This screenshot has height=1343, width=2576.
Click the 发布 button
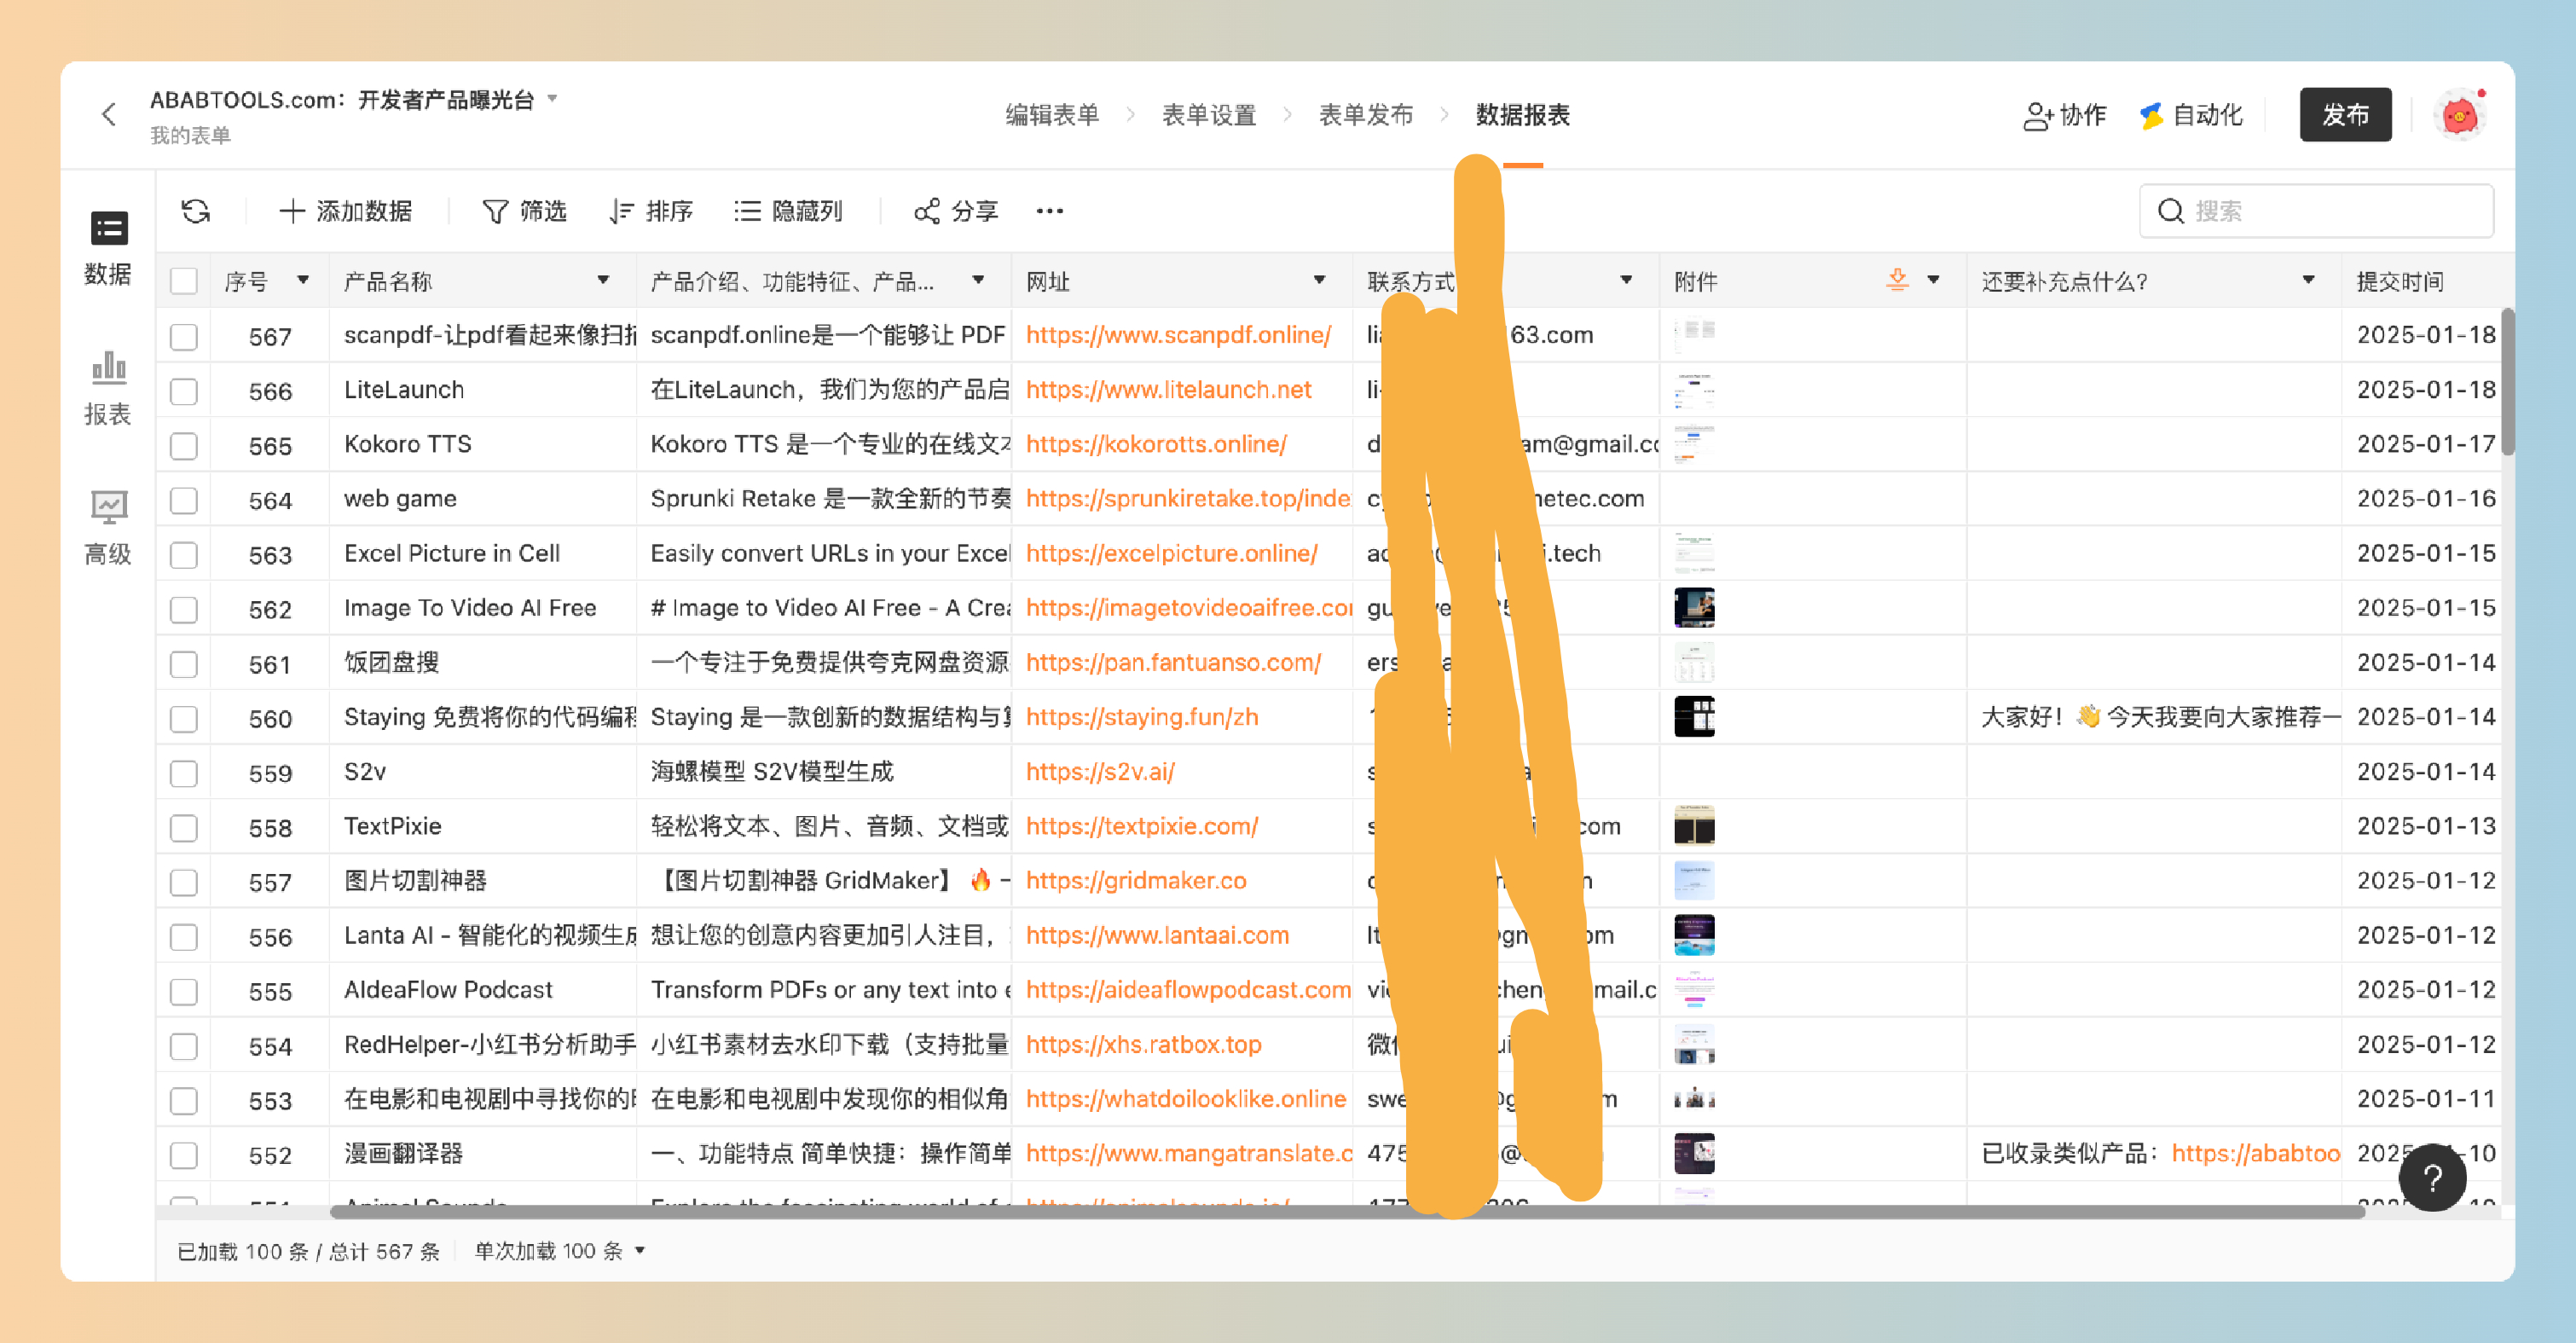point(2344,115)
